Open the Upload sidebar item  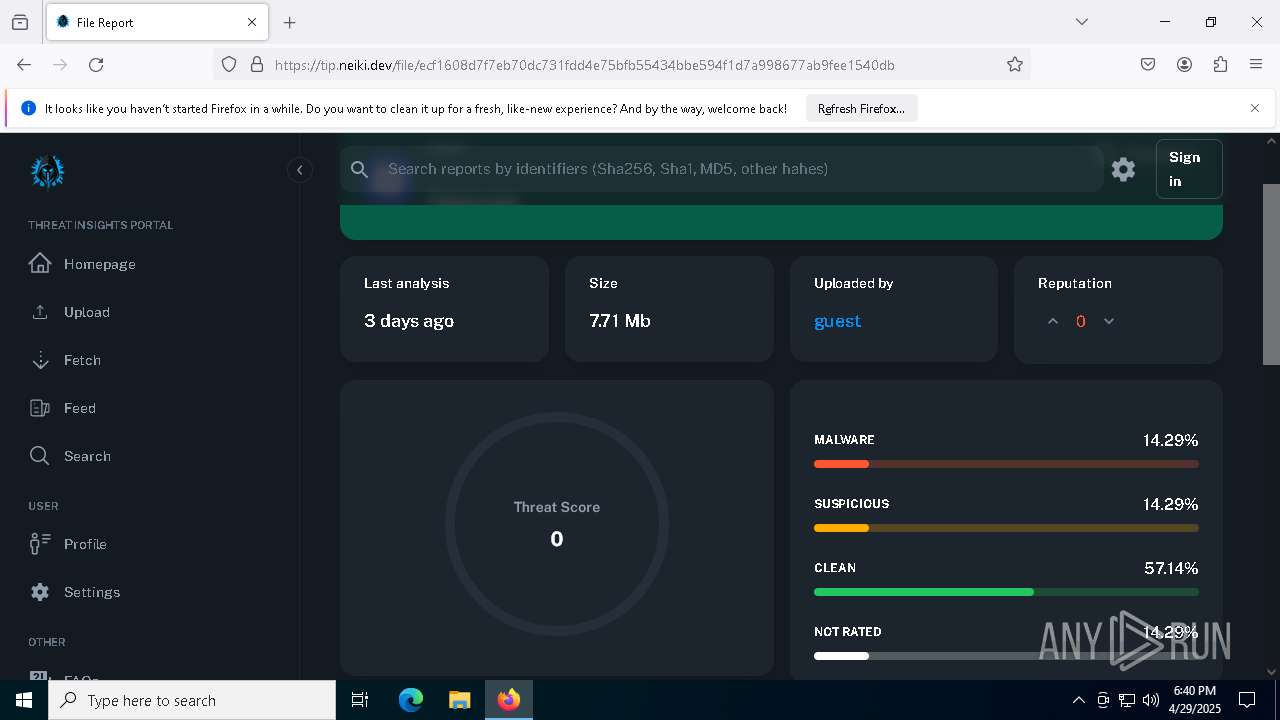86,312
